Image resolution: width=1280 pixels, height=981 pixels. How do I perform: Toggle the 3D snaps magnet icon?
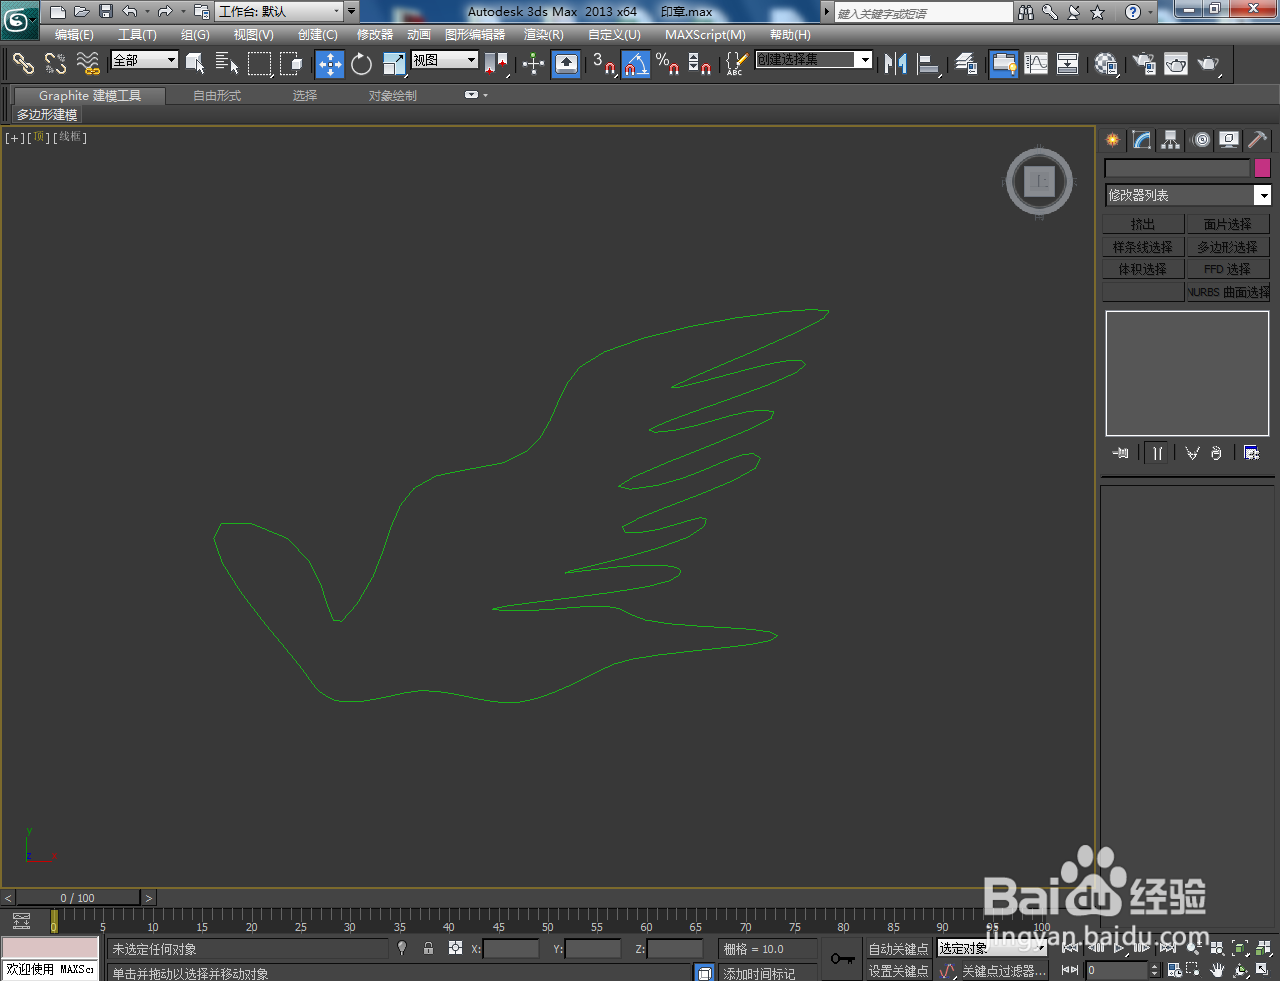click(600, 64)
